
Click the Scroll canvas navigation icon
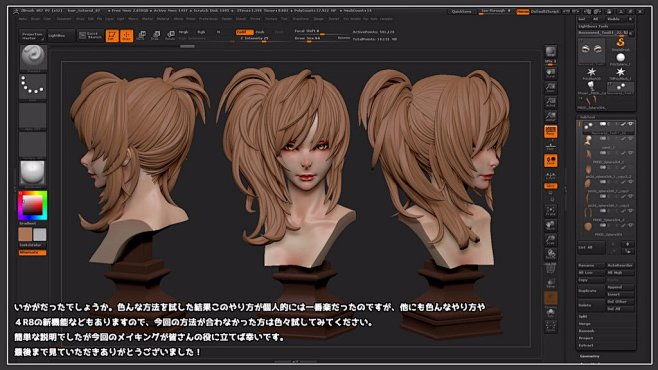coord(551,74)
